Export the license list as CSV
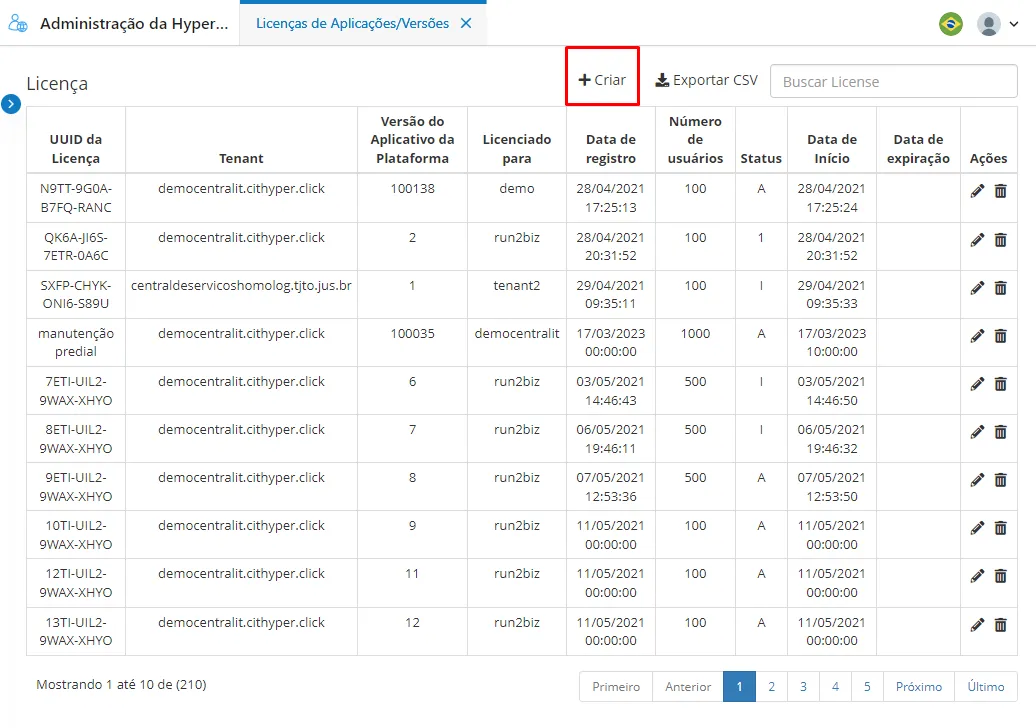The height and width of the screenshot is (728, 1036). coord(706,80)
